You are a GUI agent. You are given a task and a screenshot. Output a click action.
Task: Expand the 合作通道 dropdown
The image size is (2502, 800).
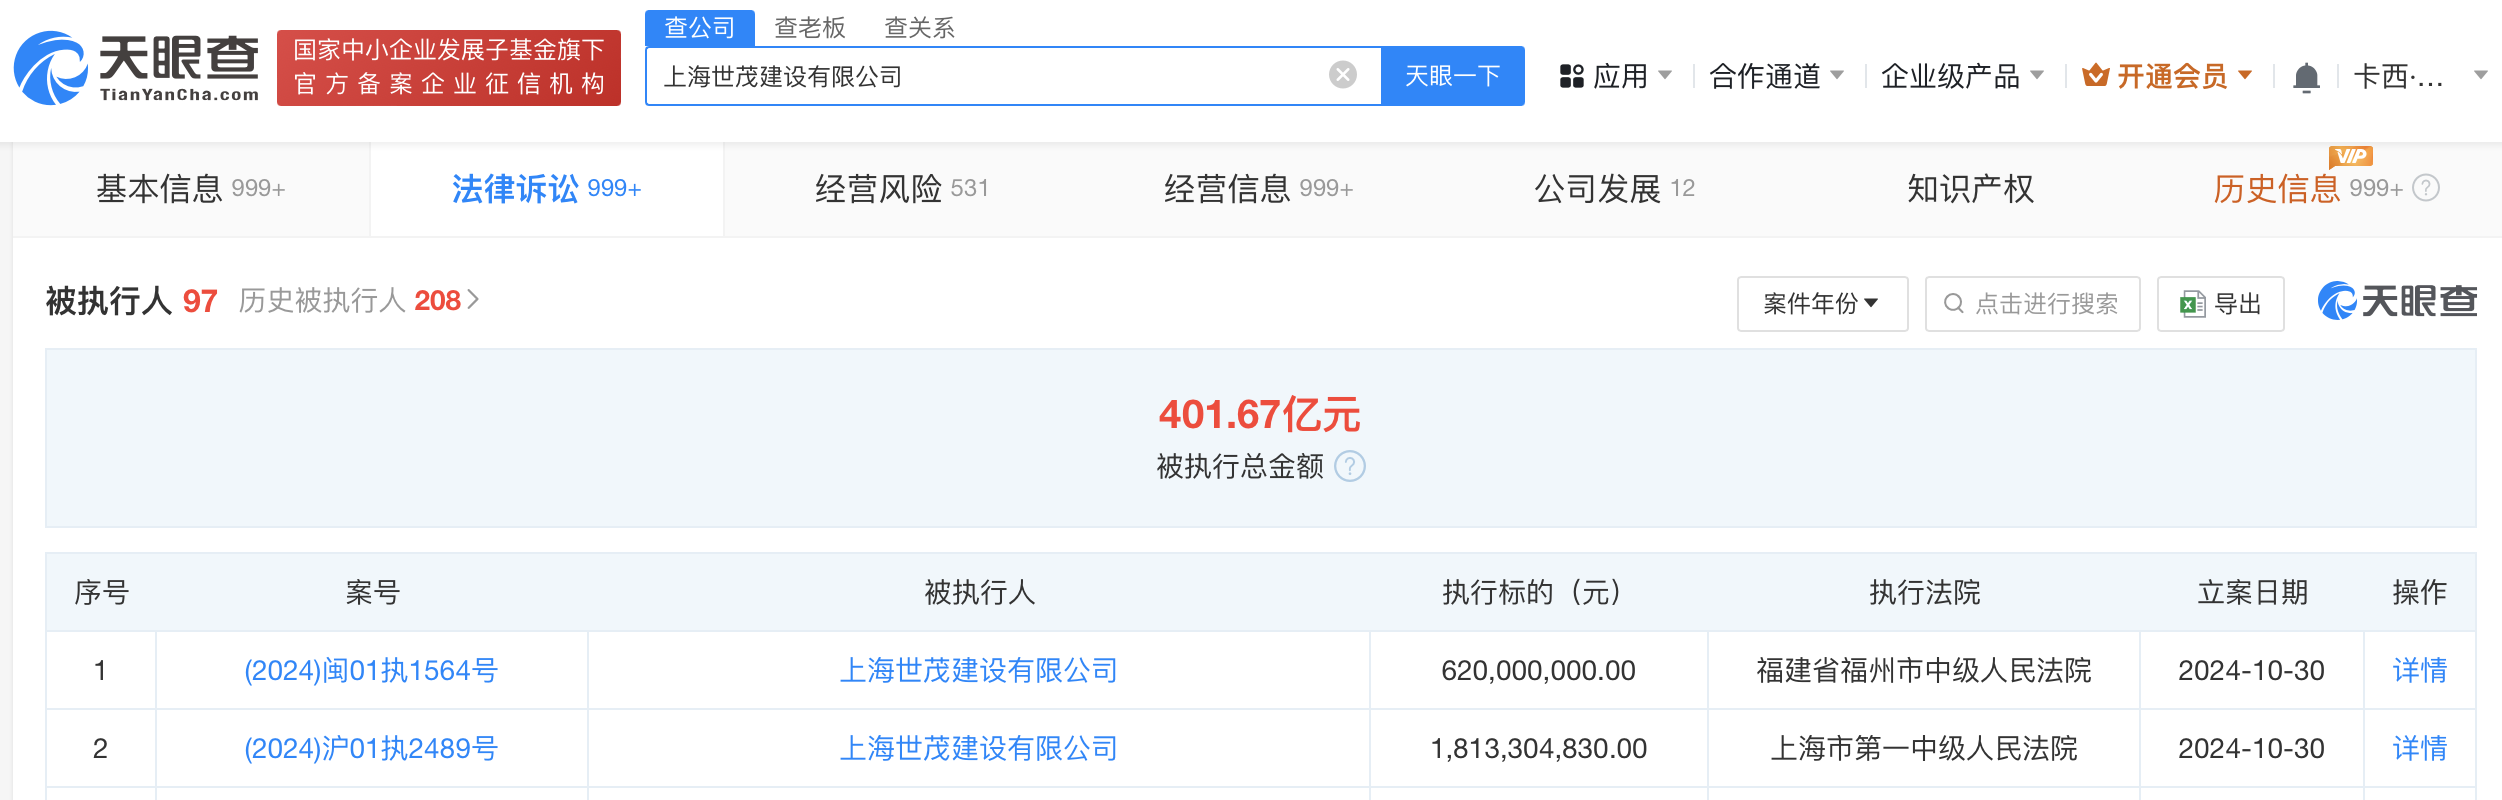coord(1837,75)
